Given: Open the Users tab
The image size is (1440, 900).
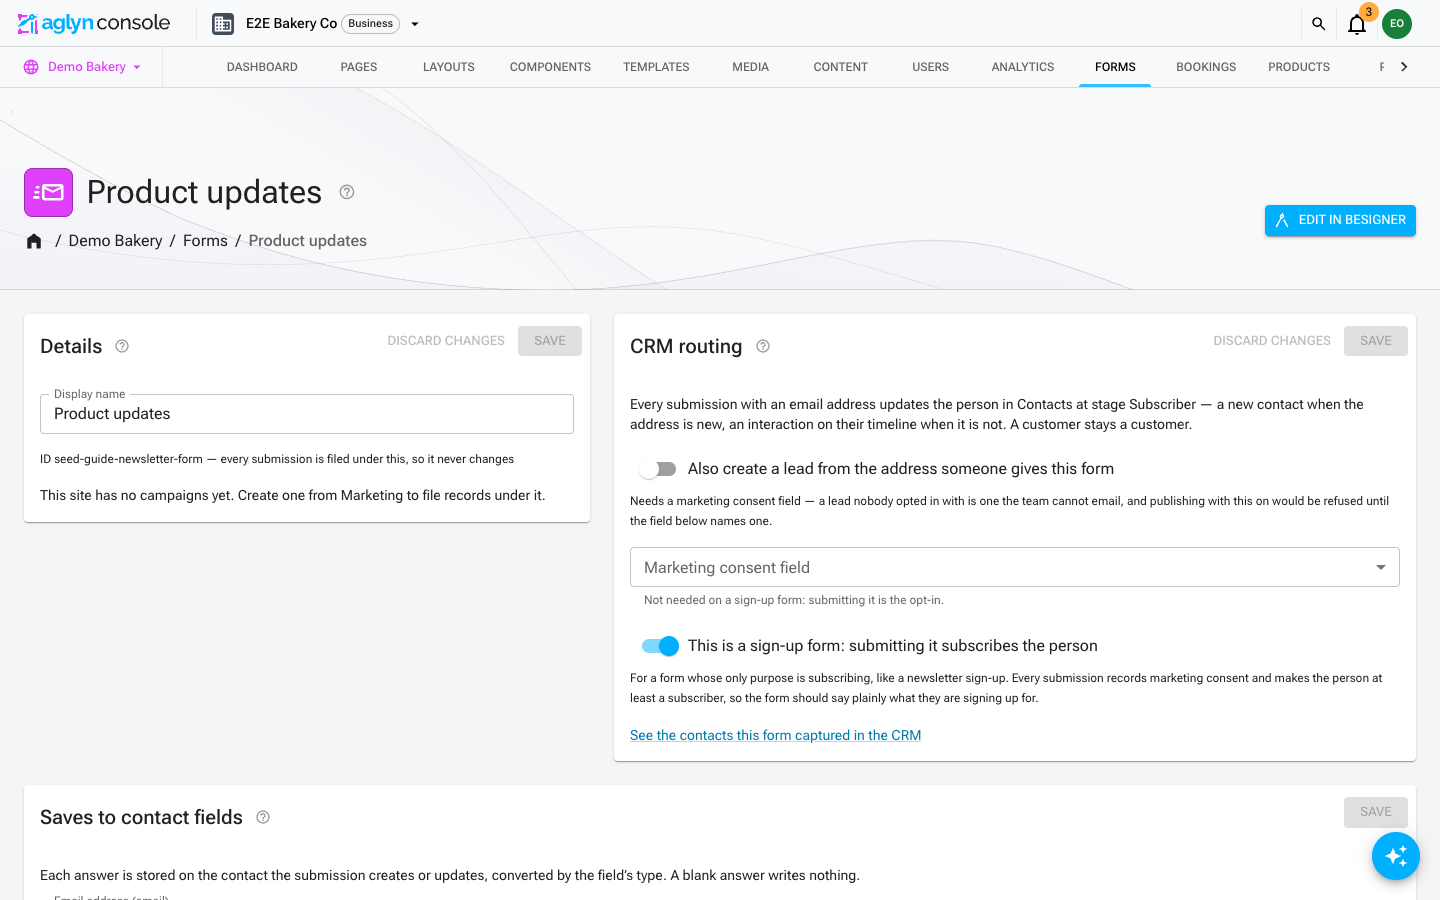Looking at the screenshot, I should [x=930, y=67].
